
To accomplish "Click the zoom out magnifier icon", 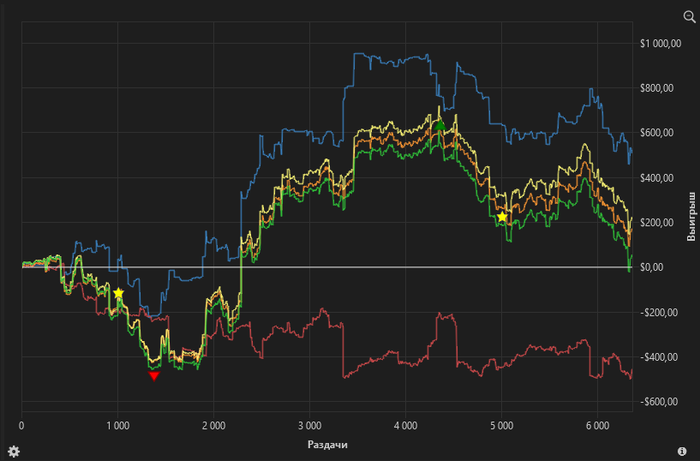I will (689, 17).
